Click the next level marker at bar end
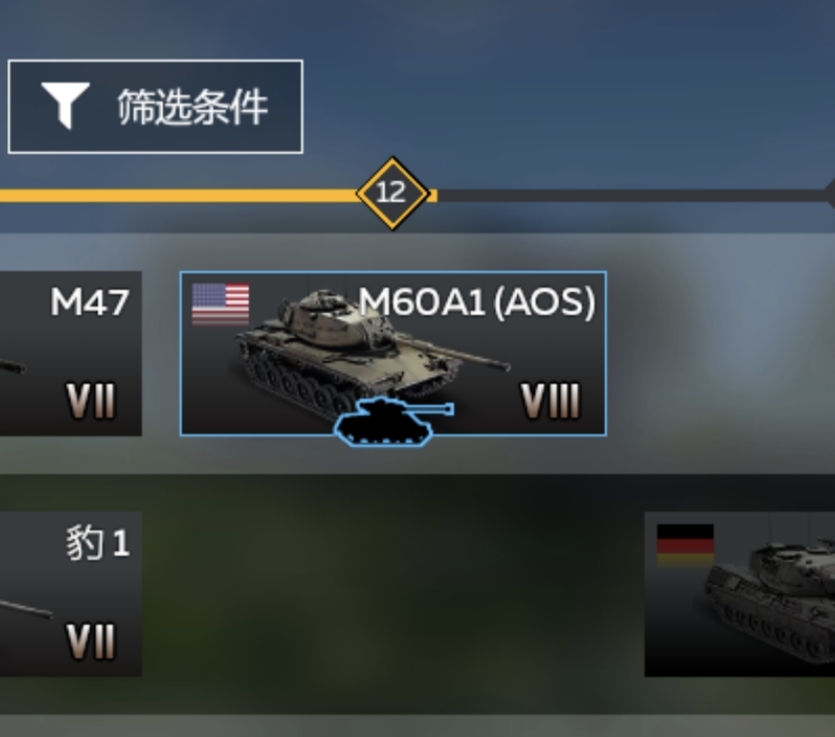Viewport: 835px width, 737px height. point(830,193)
